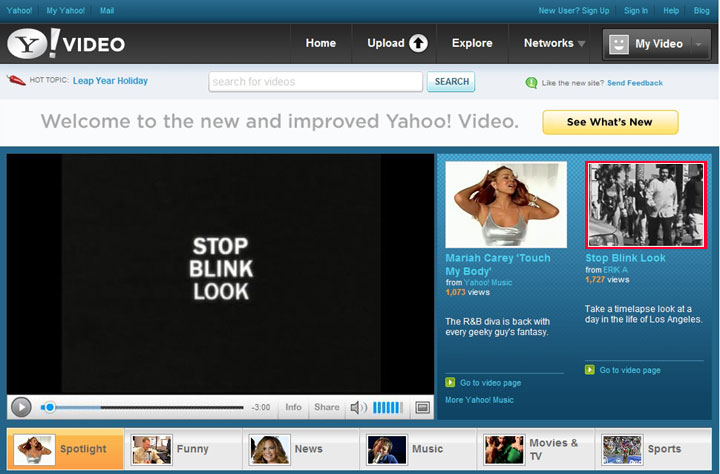Image resolution: width=720 pixels, height=474 pixels.
Task: Select the News category tab
Action: tap(300, 449)
